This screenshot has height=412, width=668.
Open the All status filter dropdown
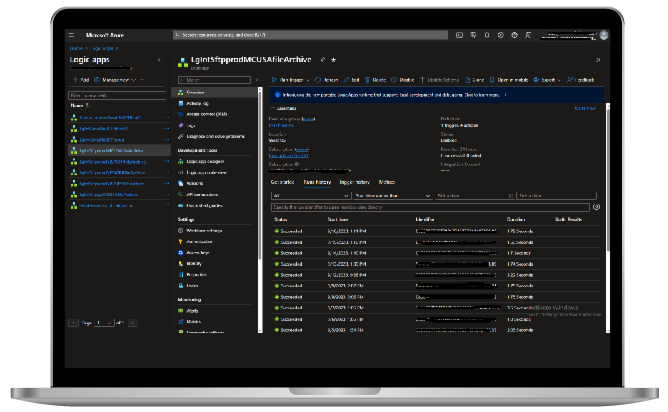pyautogui.click(x=311, y=196)
